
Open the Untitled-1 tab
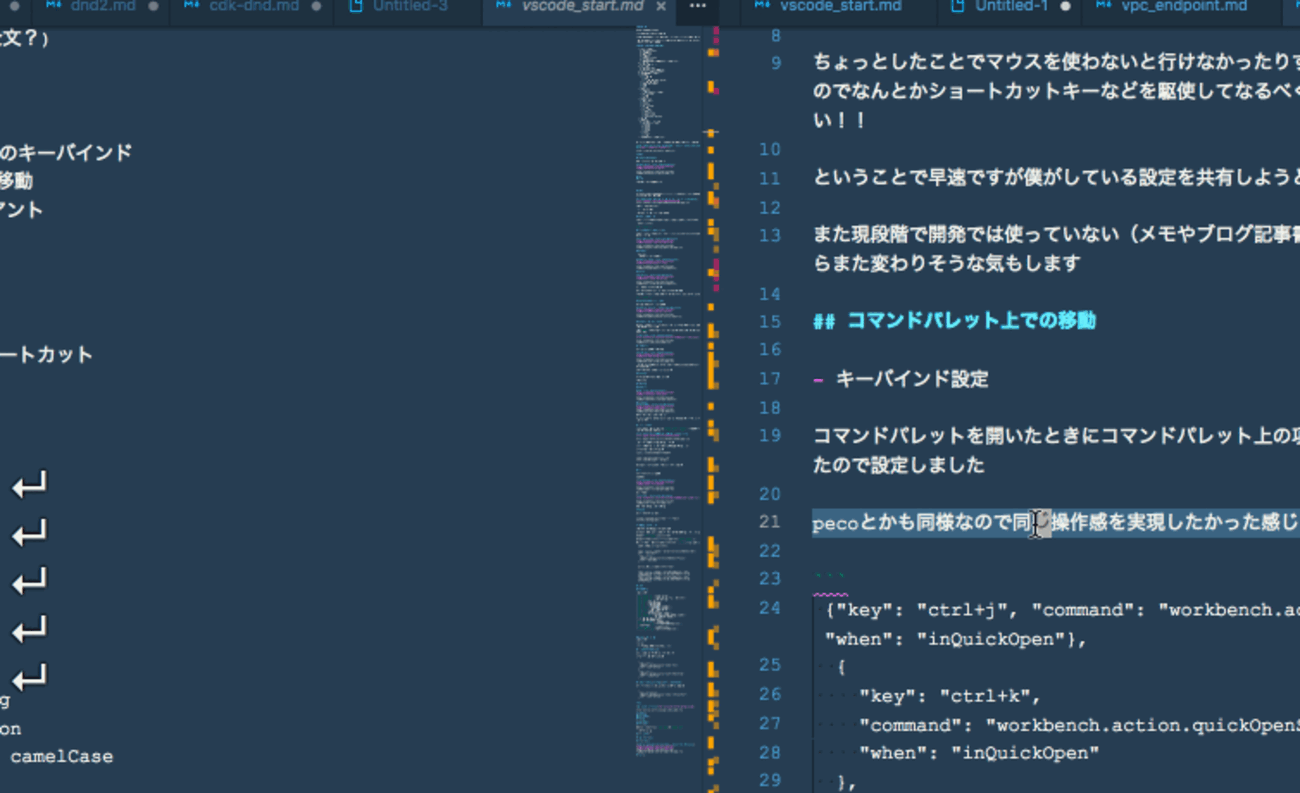coord(1011,6)
